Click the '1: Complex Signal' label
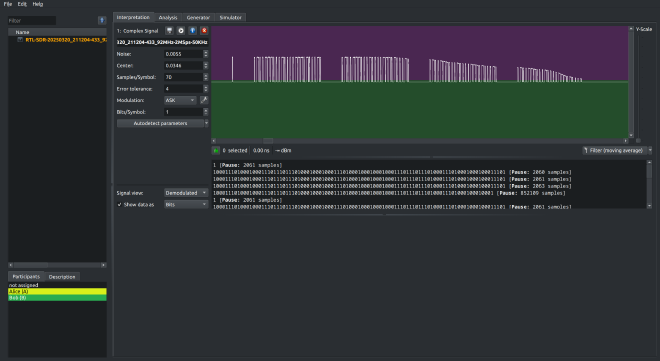The height and width of the screenshot is (361, 660). (138, 31)
